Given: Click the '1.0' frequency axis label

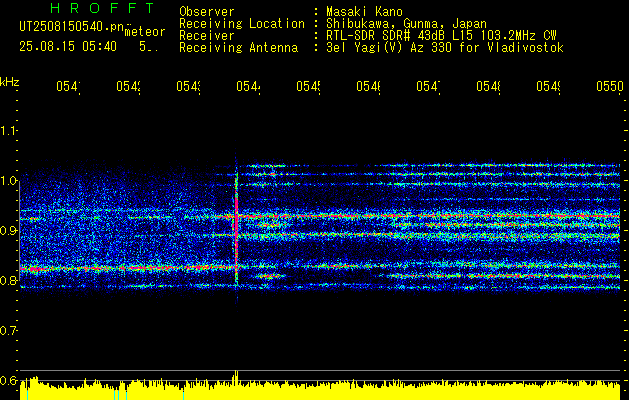Looking at the screenshot, I should point(9,181).
